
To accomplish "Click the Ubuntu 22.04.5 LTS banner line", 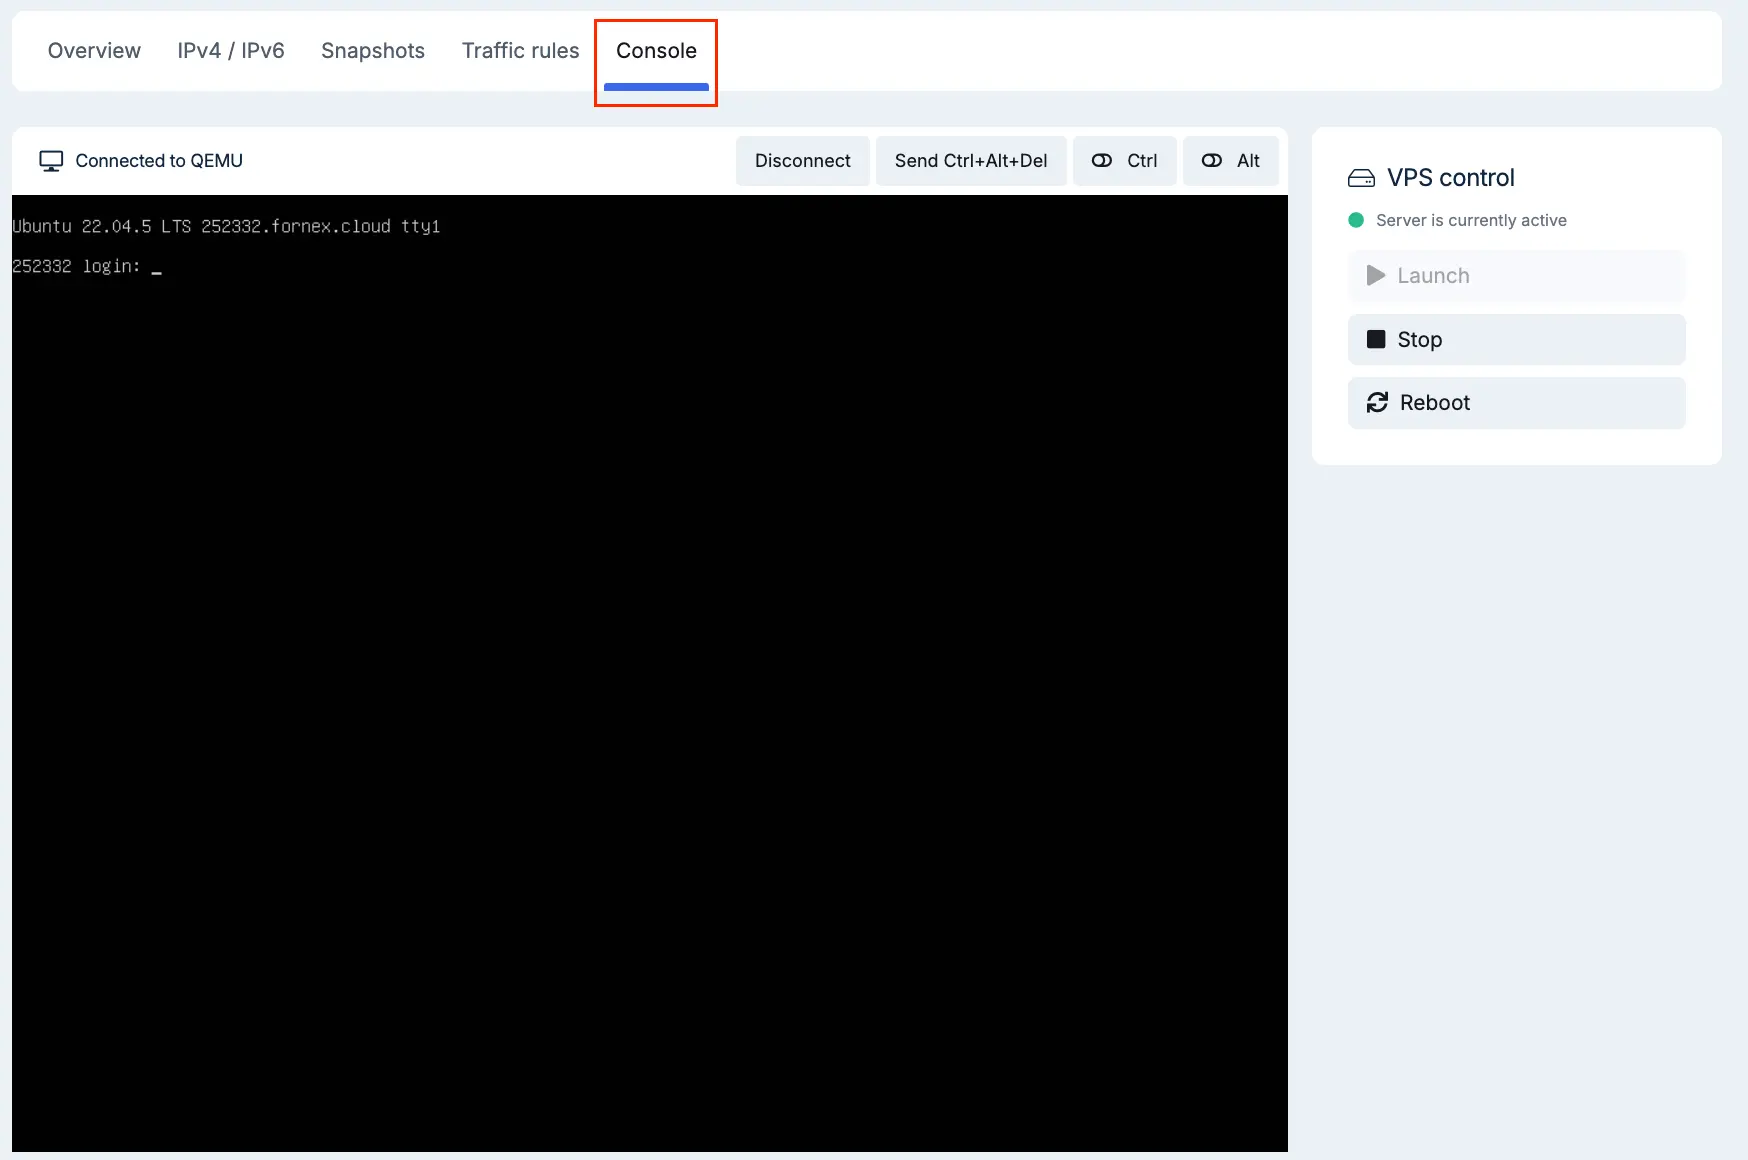I will 226,227.
